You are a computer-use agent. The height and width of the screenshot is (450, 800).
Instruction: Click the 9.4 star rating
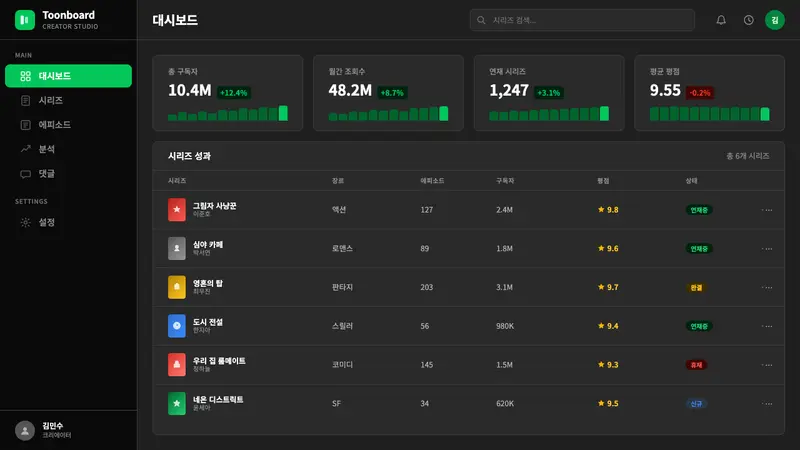(608, 326)
